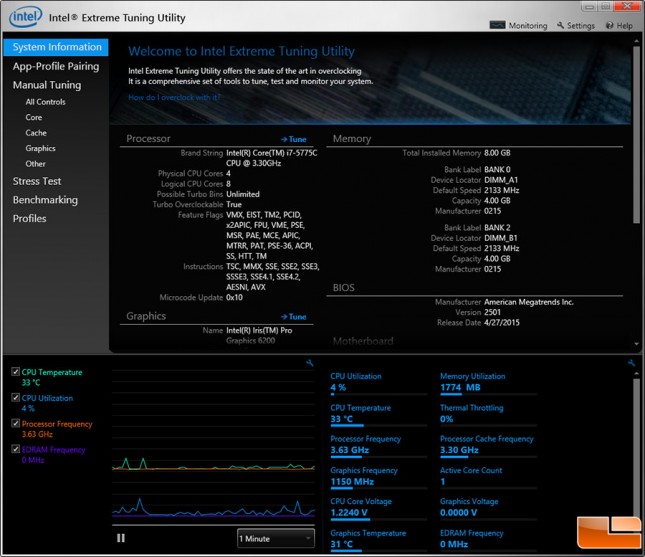Image resolution: width=645 pixels, height=557 pixels.
Task: Open Manual Tuning section
Action: [x=47, y=85]
